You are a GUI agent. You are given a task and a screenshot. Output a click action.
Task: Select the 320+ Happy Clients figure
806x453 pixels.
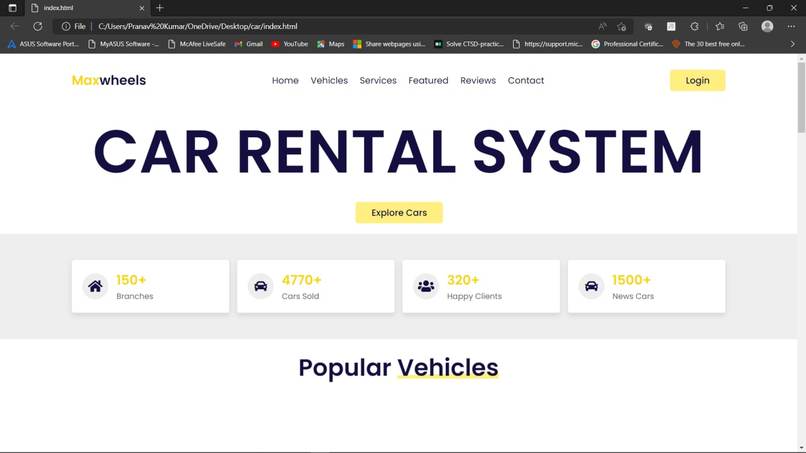coord(463,280)
